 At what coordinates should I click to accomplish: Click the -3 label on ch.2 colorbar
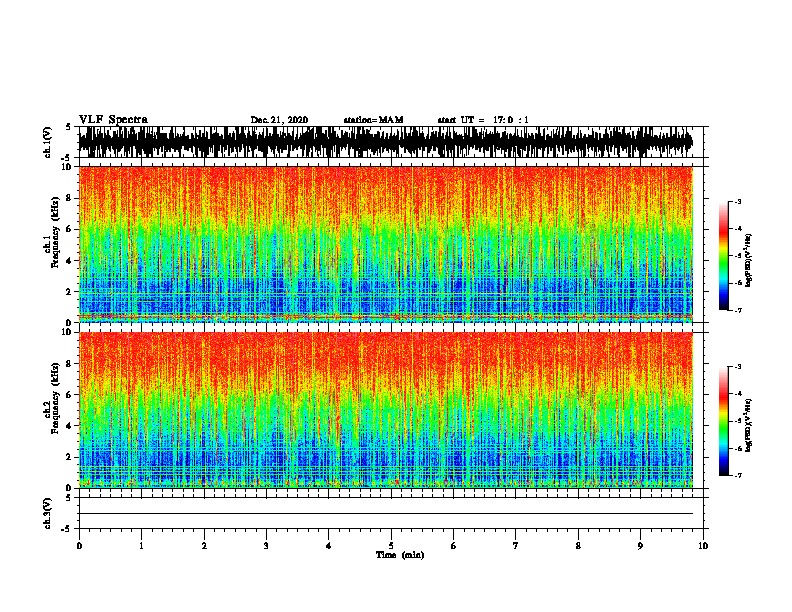click(737, 367)
